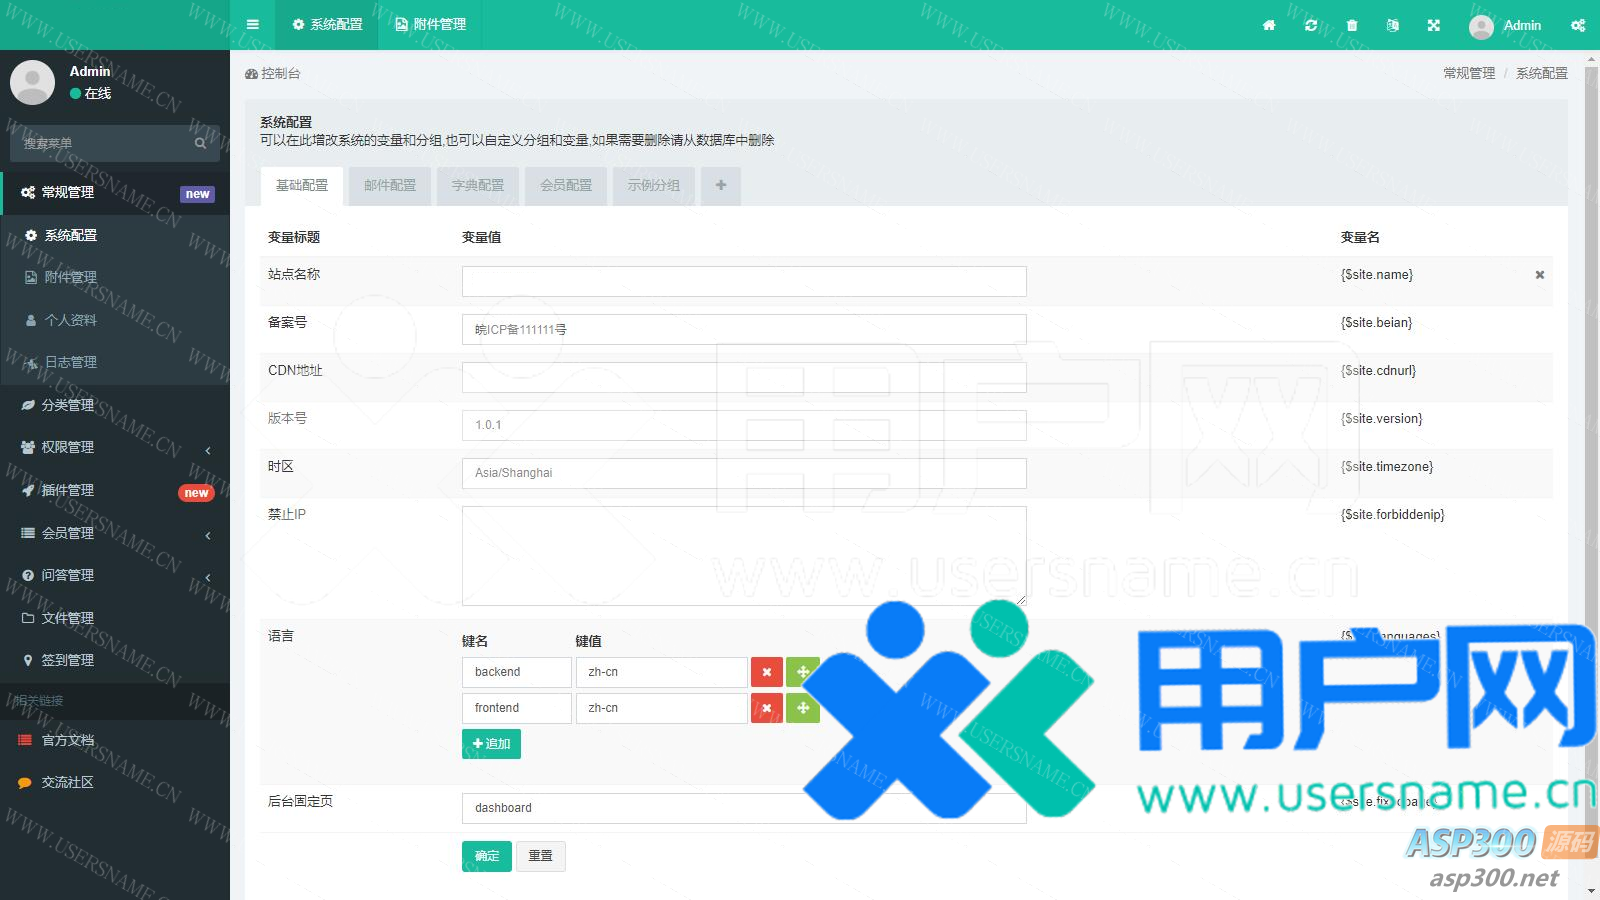Click the 时区 input field
The height and width of the screenshot is (900, 1600).
pos(744,473)
